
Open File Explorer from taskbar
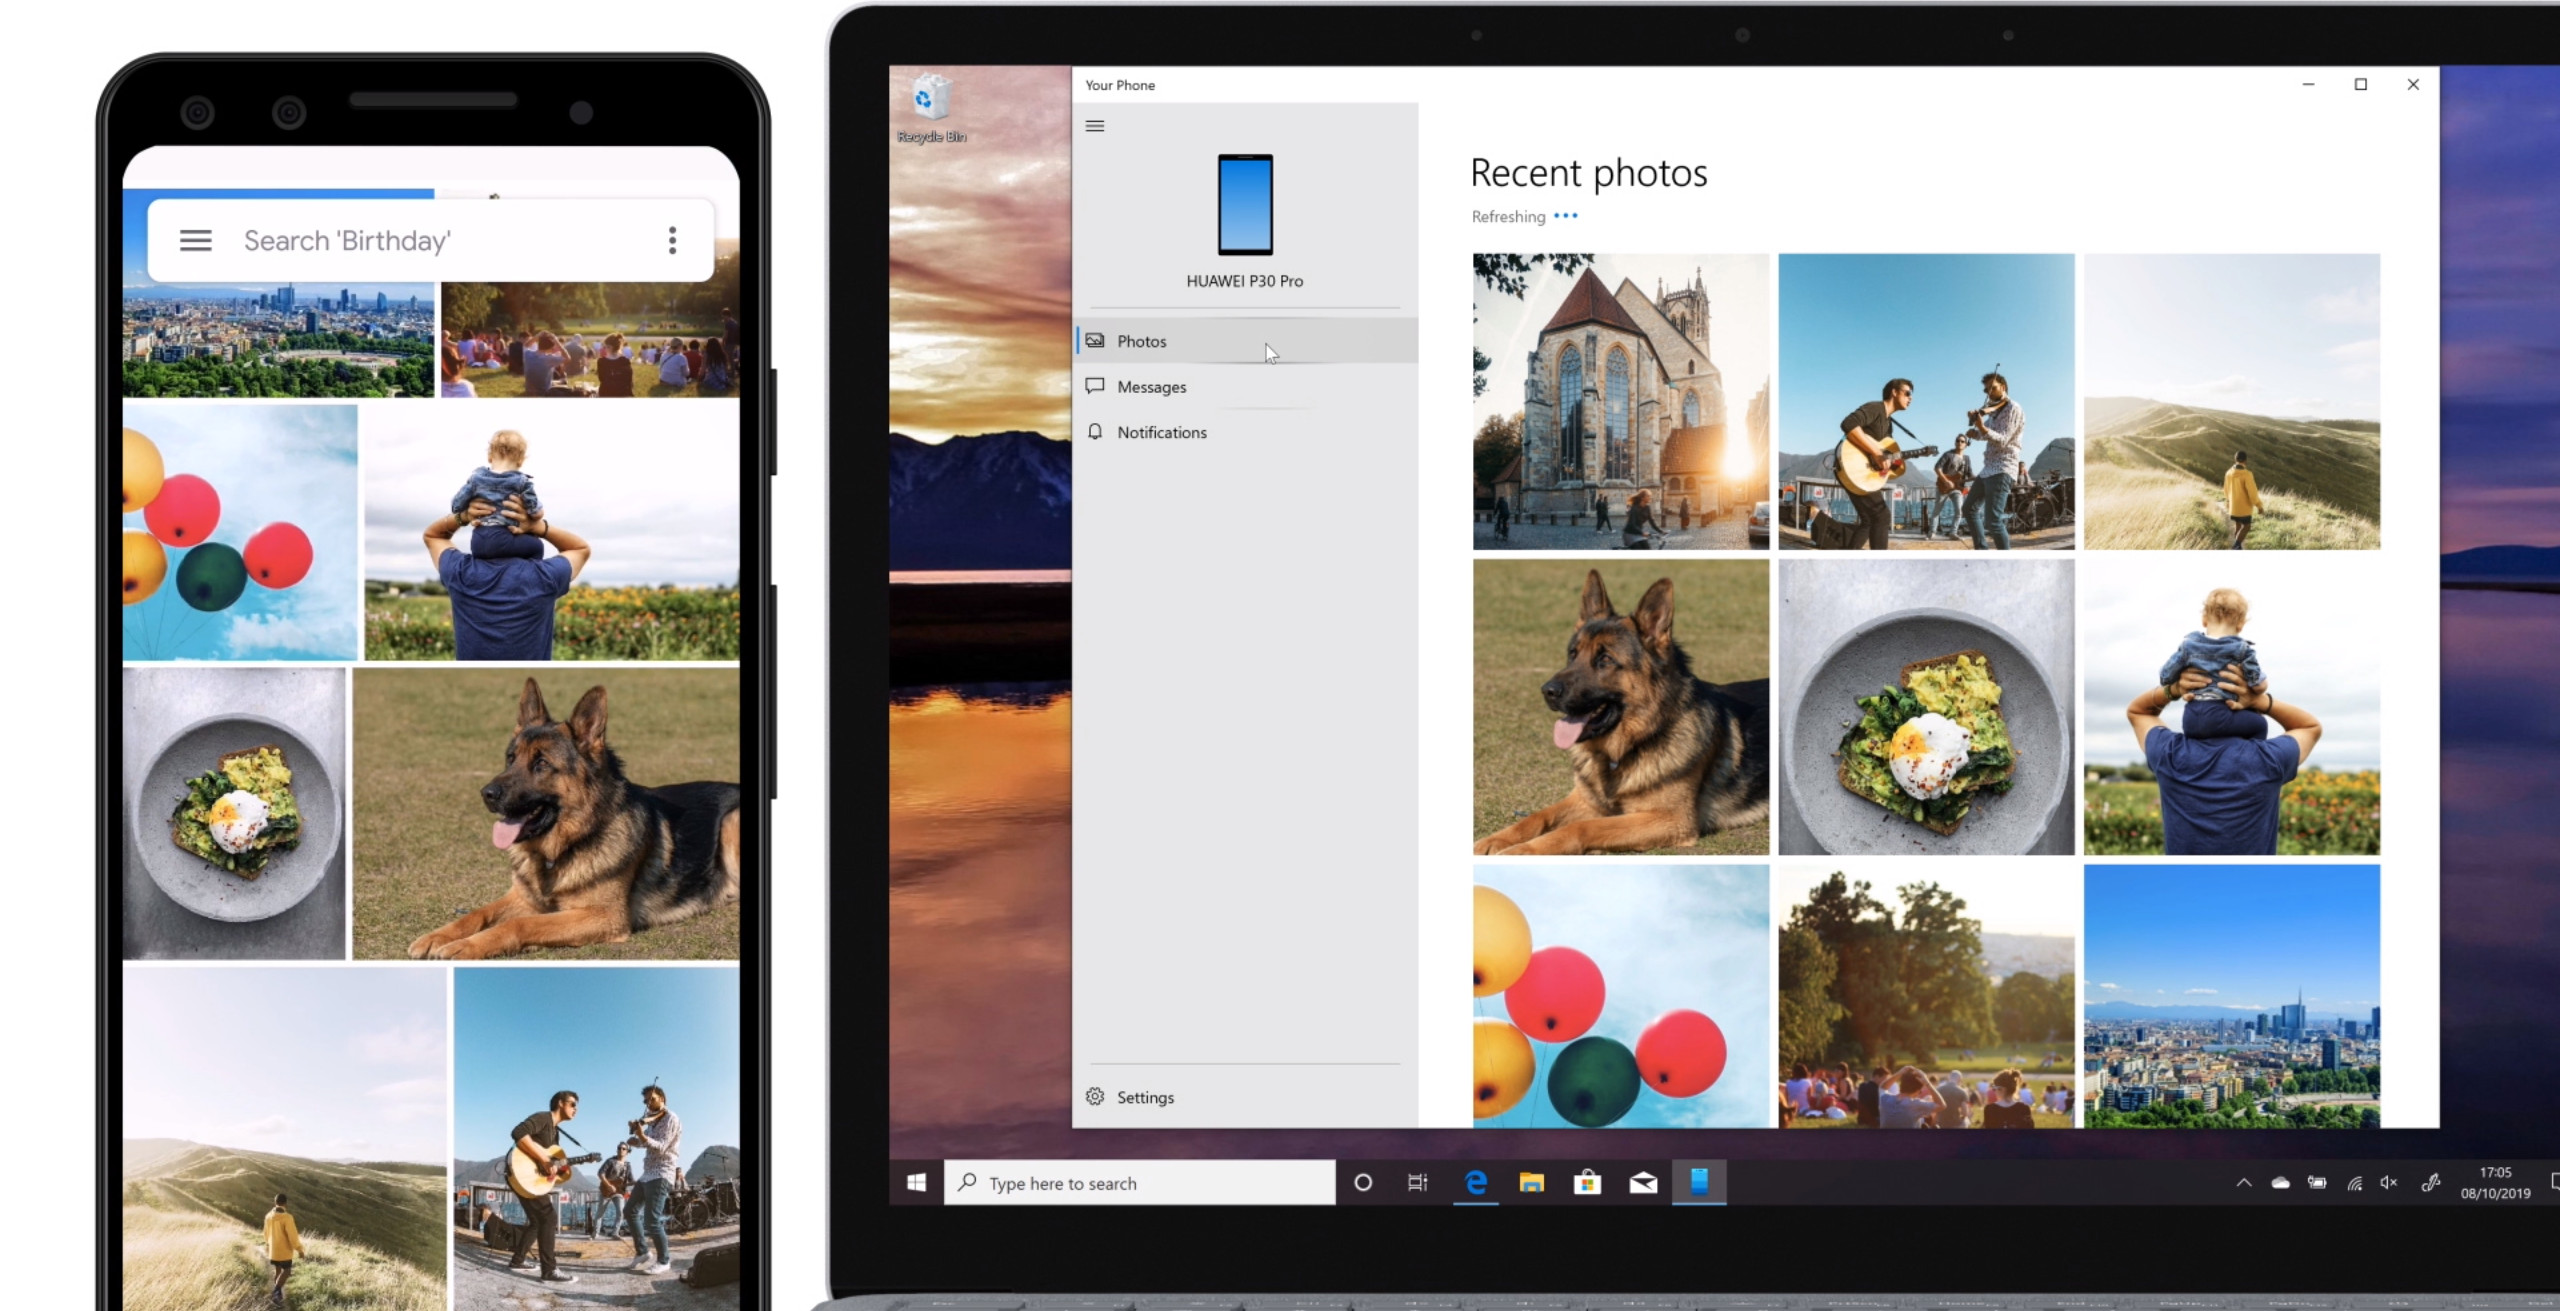coord(1531,1183)
